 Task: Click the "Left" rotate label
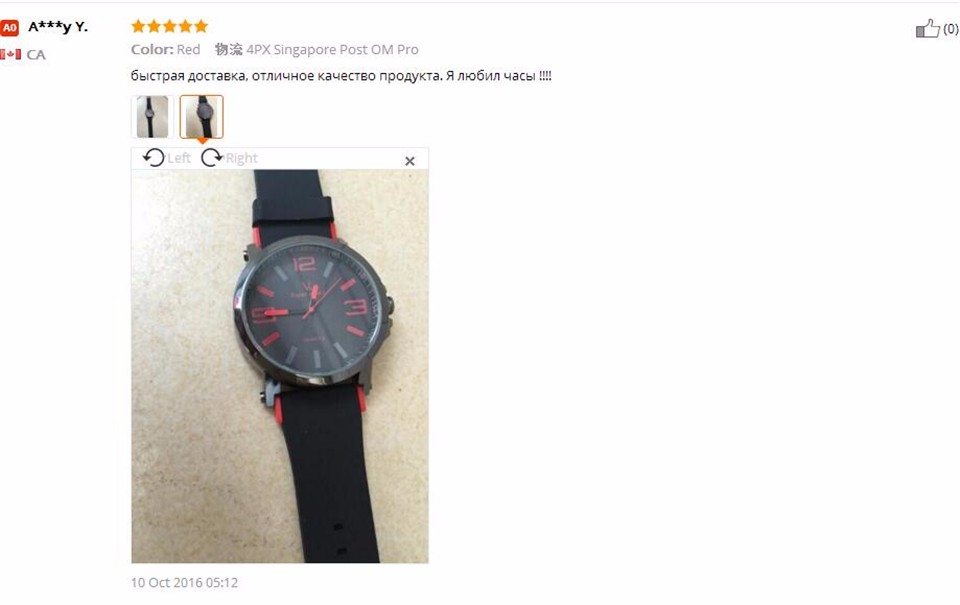(x=179, y=158)
